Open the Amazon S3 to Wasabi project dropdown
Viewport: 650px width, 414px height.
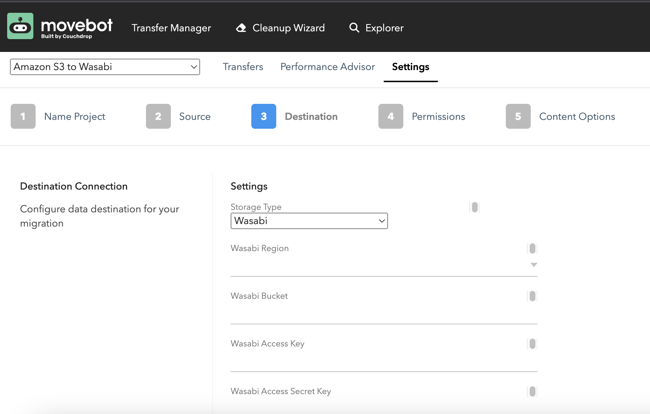pos(105,67)
